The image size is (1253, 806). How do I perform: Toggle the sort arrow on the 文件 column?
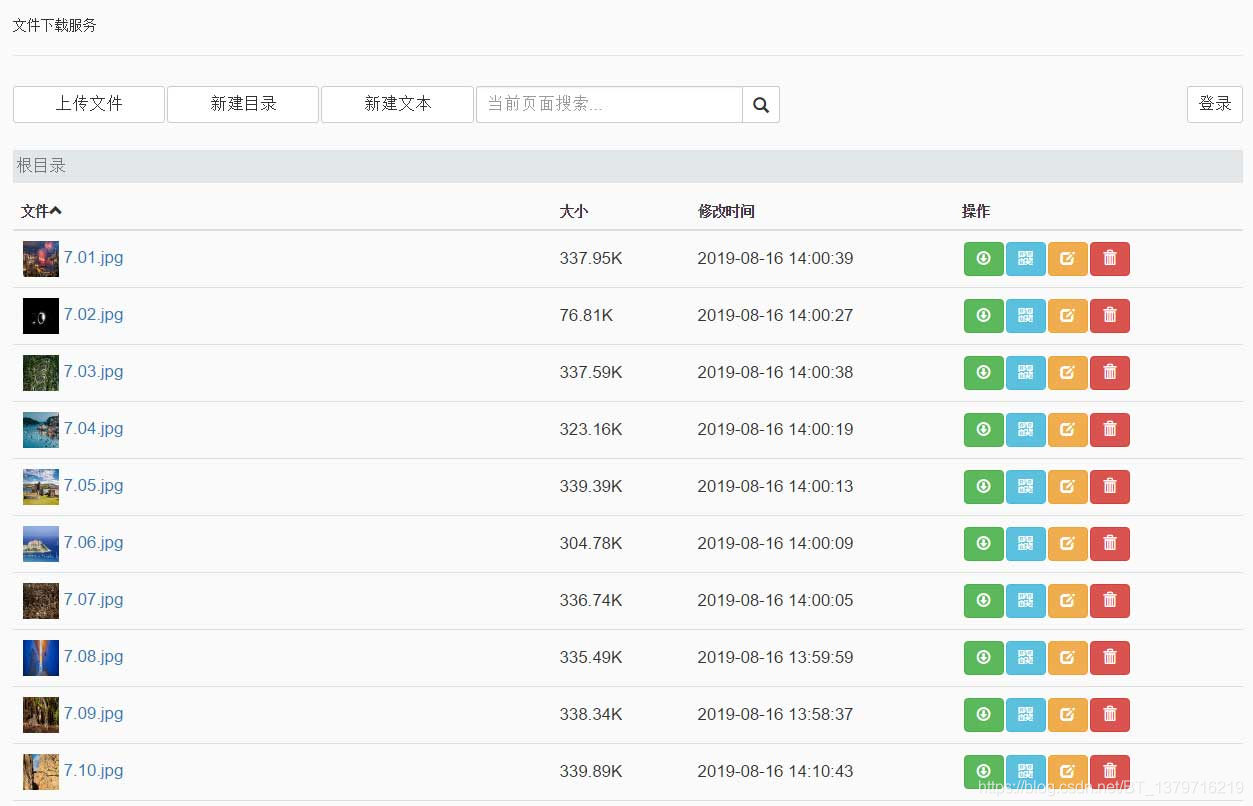pos(55,210)
